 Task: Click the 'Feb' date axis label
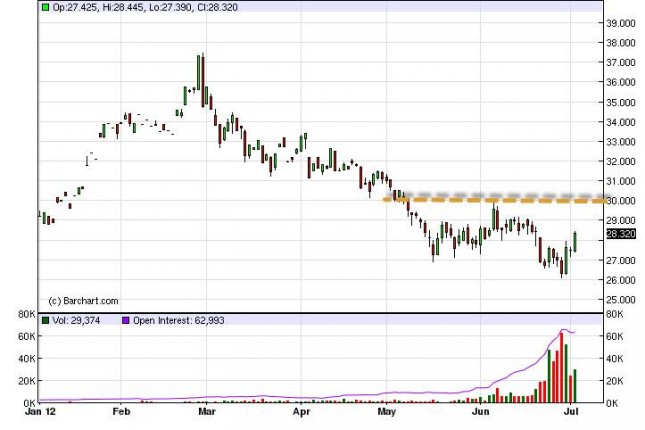[121, 411]
